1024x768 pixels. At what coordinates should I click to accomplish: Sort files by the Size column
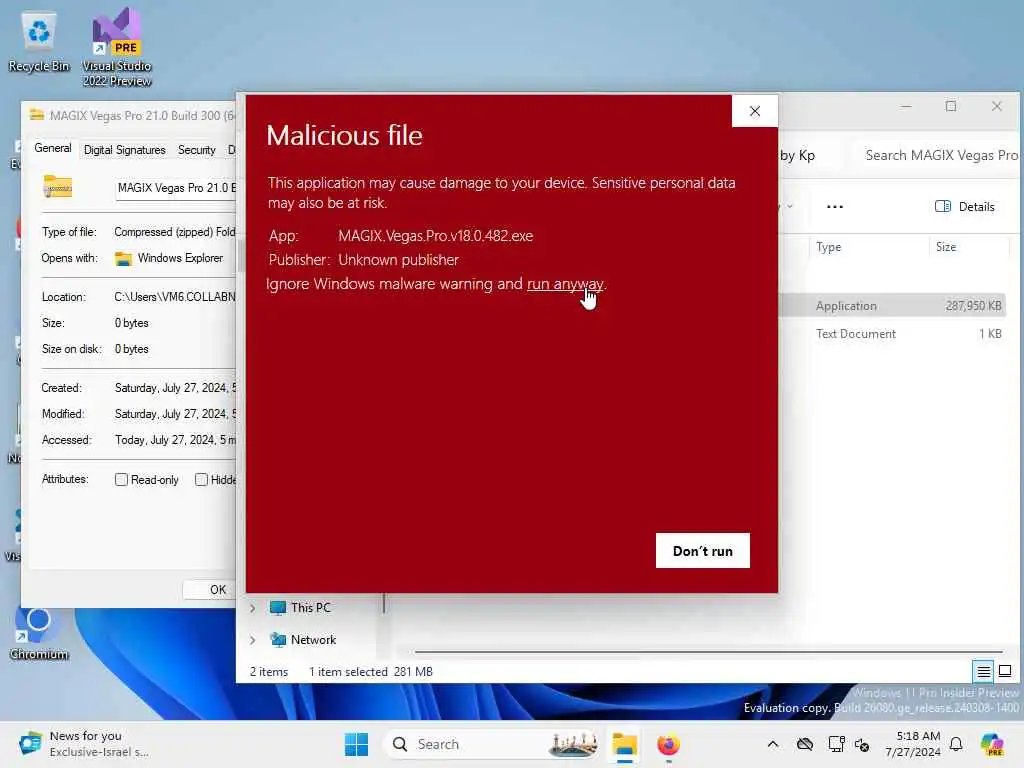[x=946, y=247]
